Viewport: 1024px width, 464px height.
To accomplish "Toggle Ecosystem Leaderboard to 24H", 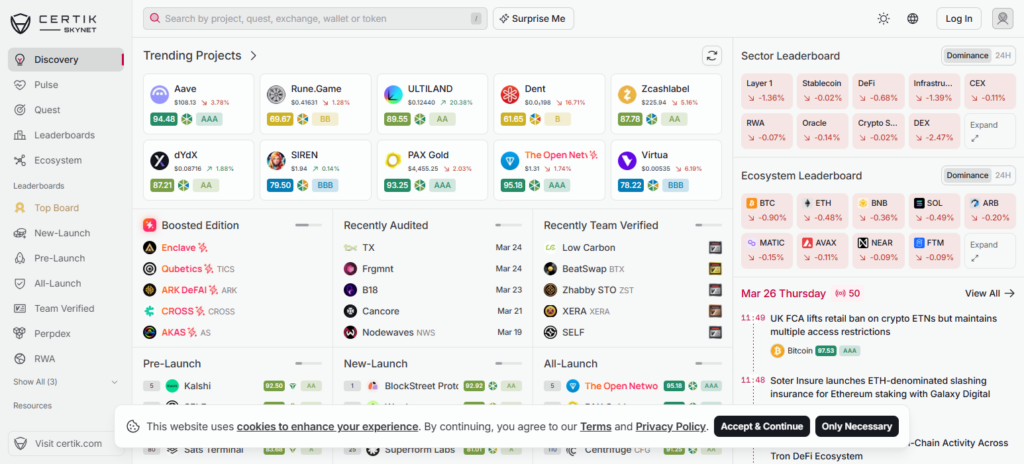I will [1002, 175].
